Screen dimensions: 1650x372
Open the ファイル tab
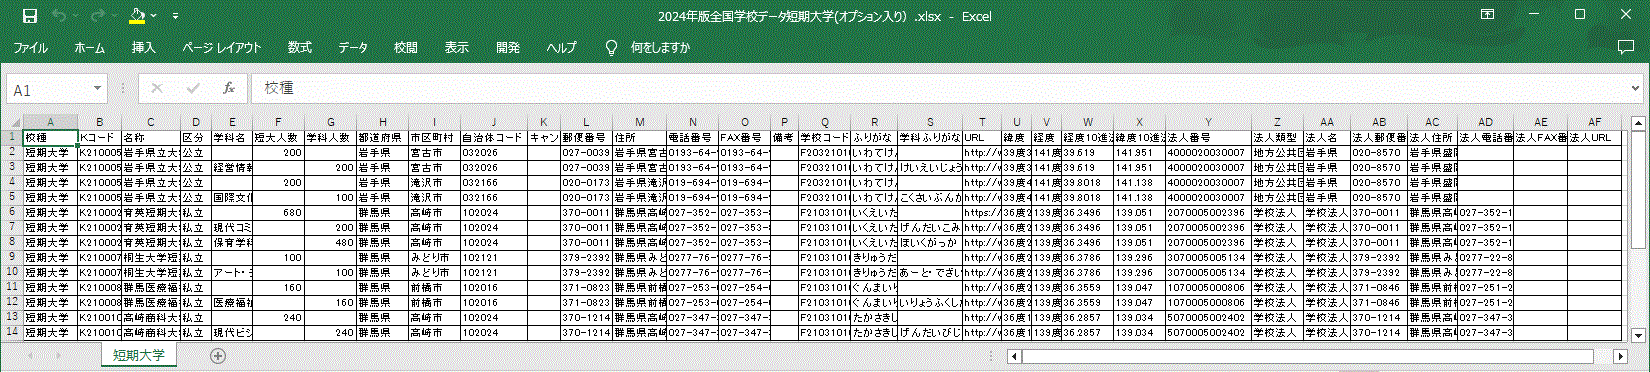coord(30,47)
